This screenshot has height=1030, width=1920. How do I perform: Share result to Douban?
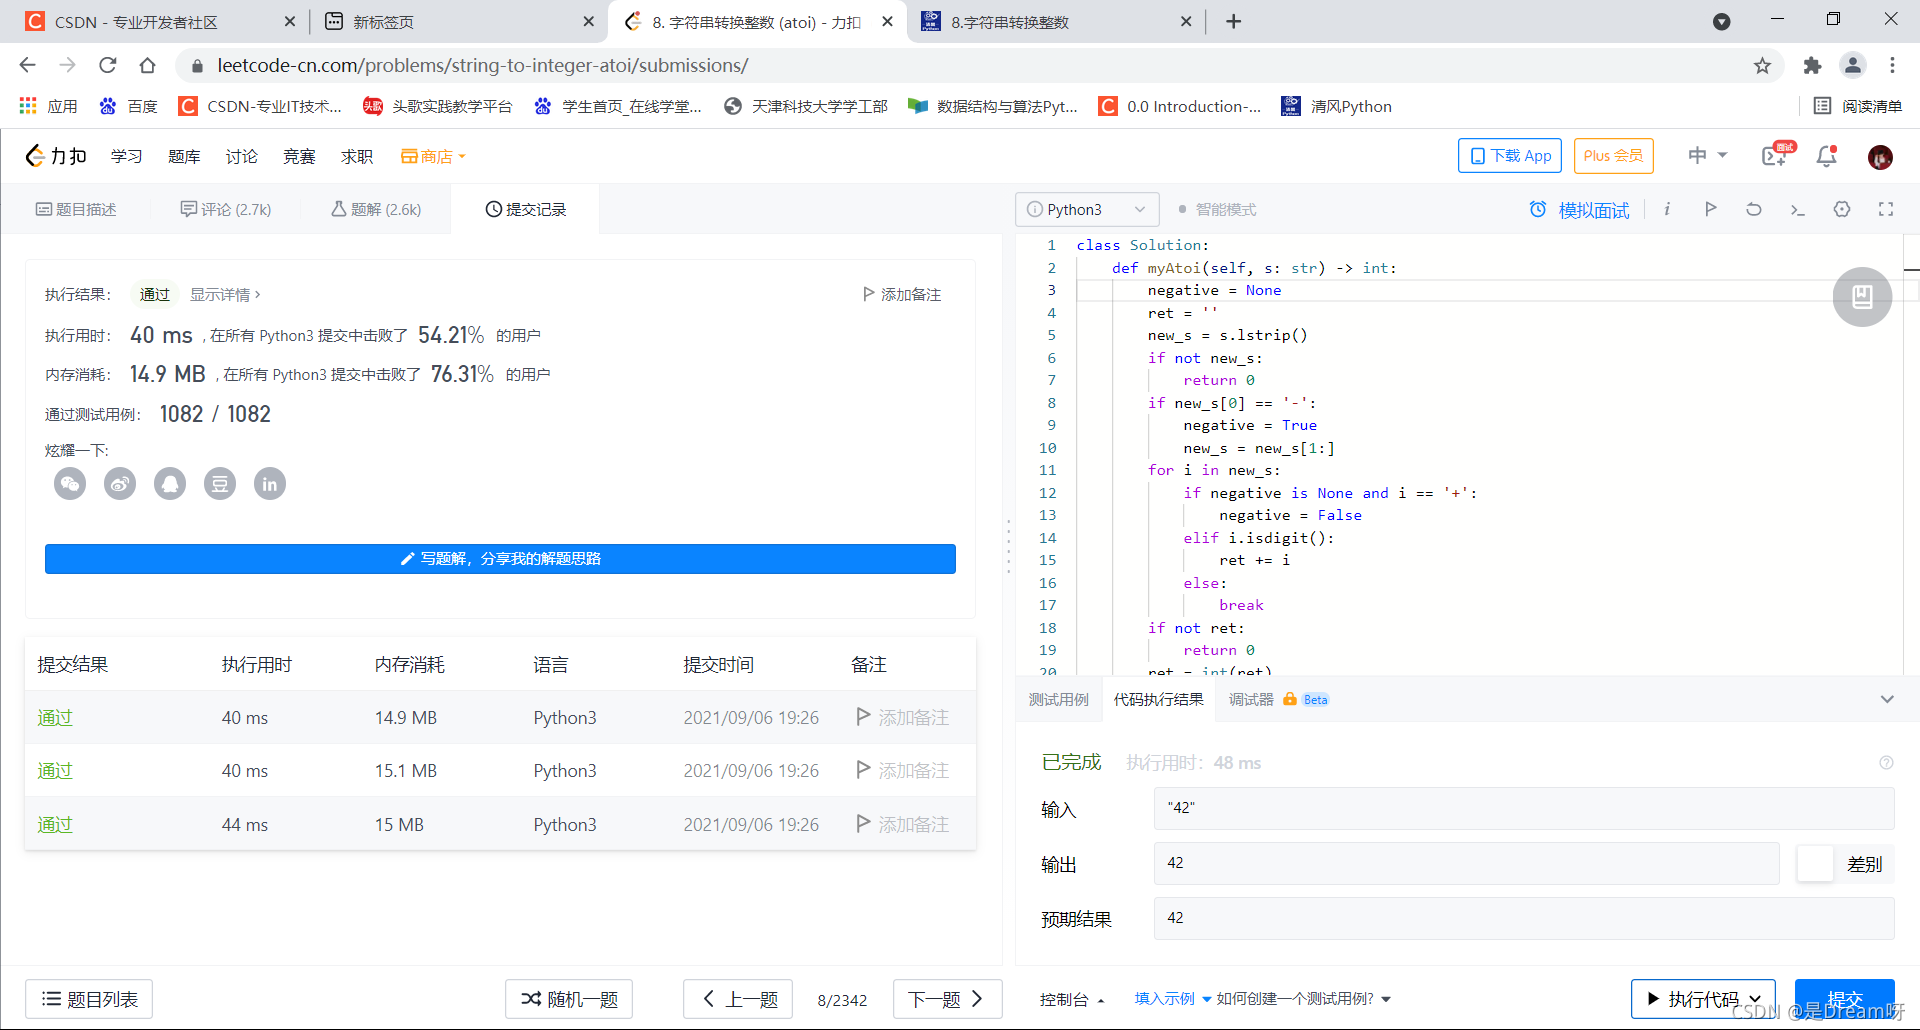(220, 484)
